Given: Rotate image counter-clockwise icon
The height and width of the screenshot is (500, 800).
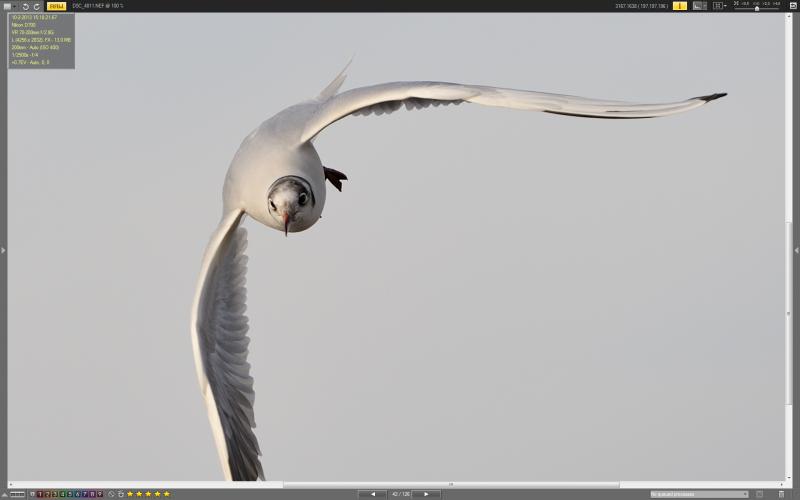Looking at the screenshot, I should (26, 6).
